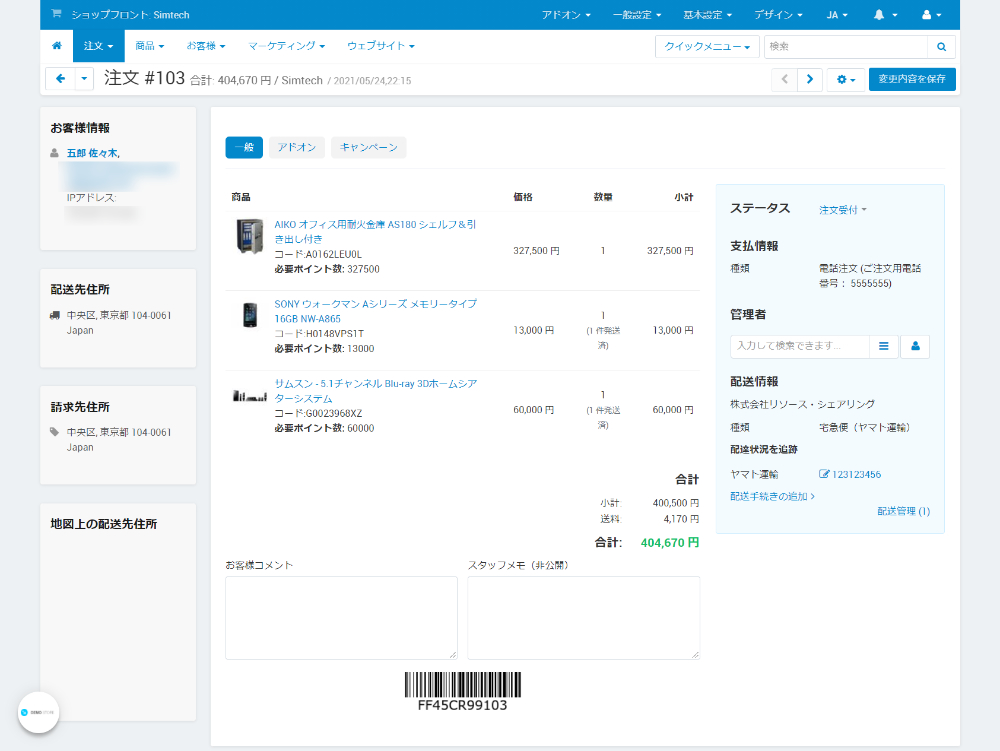This screenshot has height=751, width=1000.
Task: Open the AIKO オフィス用耐火金庫 product link
Action: (x=375, y=231)
